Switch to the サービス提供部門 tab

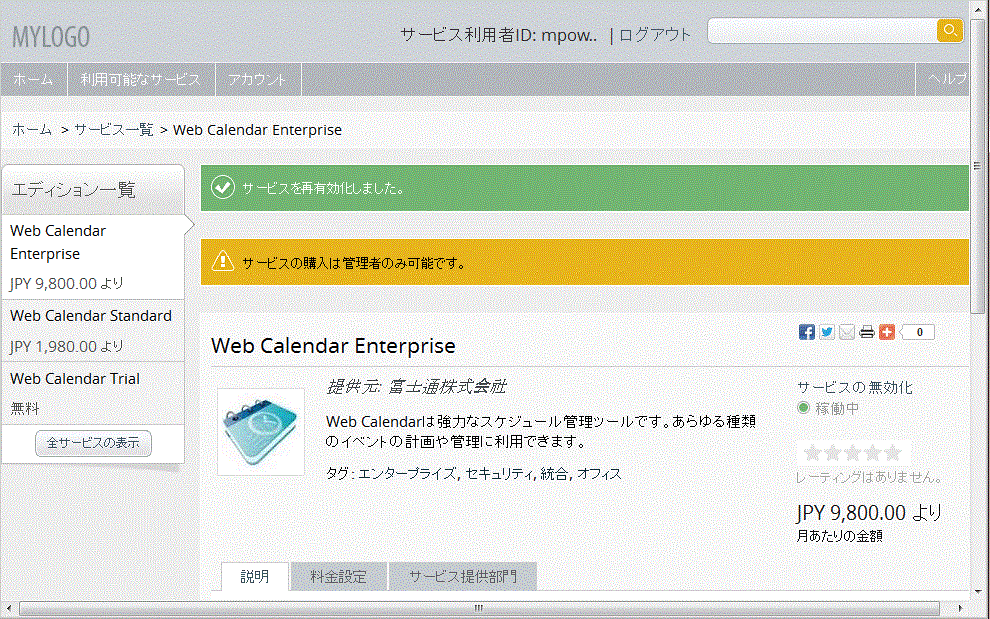click(x=463, y=576)
